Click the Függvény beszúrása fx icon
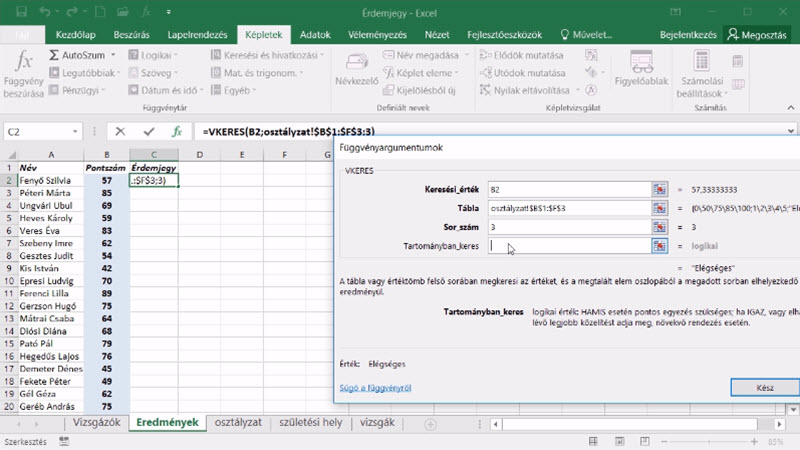 [x=23, y=61]
